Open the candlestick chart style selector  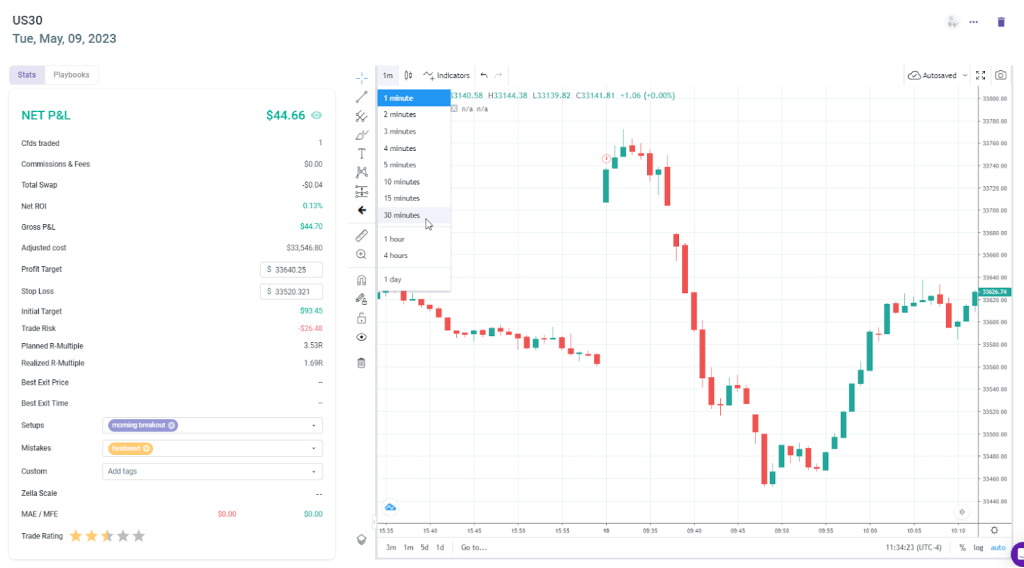408,75
